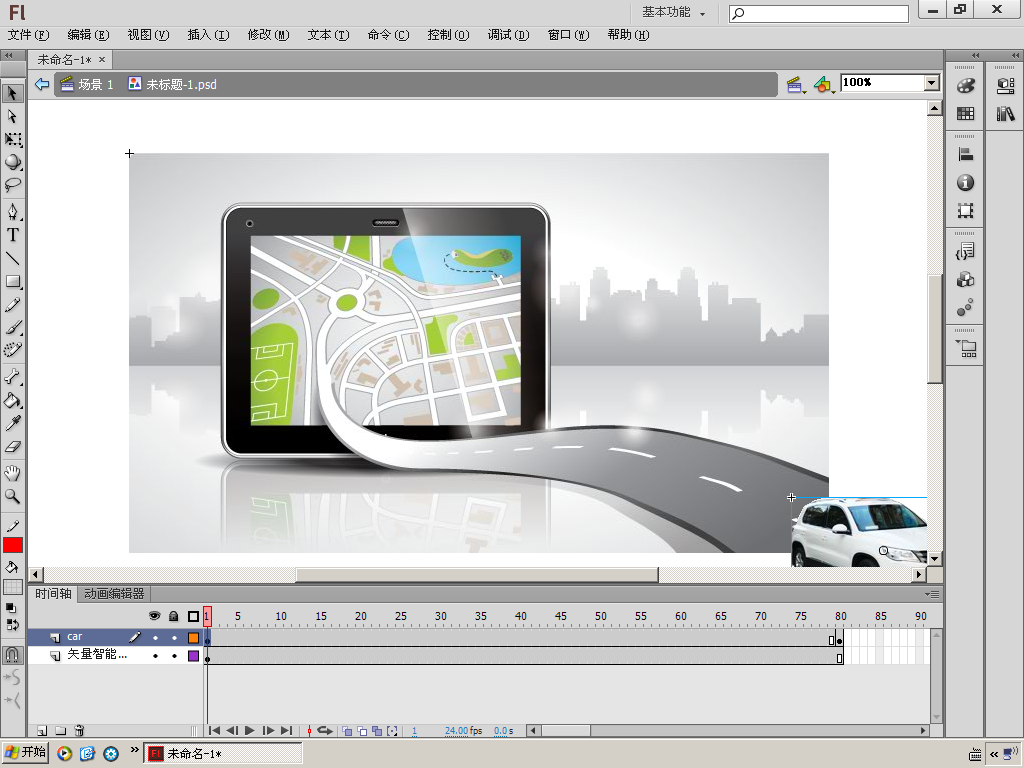Viewport: 1024px width, 768px height.
Task: Select the Lasso tool
Action: [x=13, y=185]
